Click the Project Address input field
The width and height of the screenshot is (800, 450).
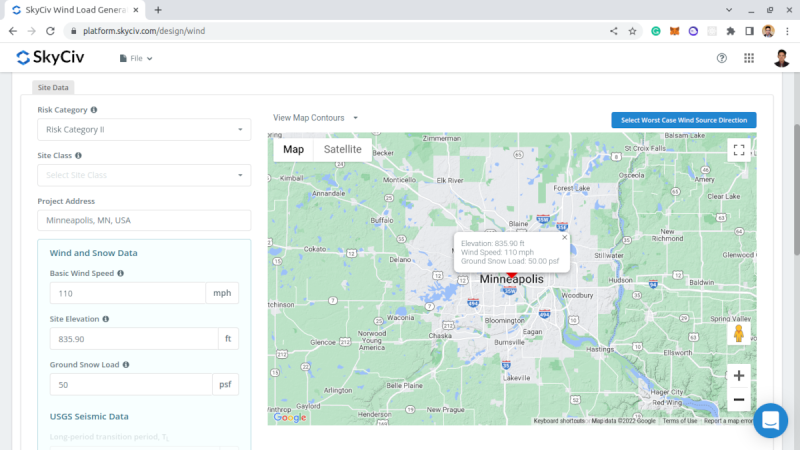click(144, 220)
